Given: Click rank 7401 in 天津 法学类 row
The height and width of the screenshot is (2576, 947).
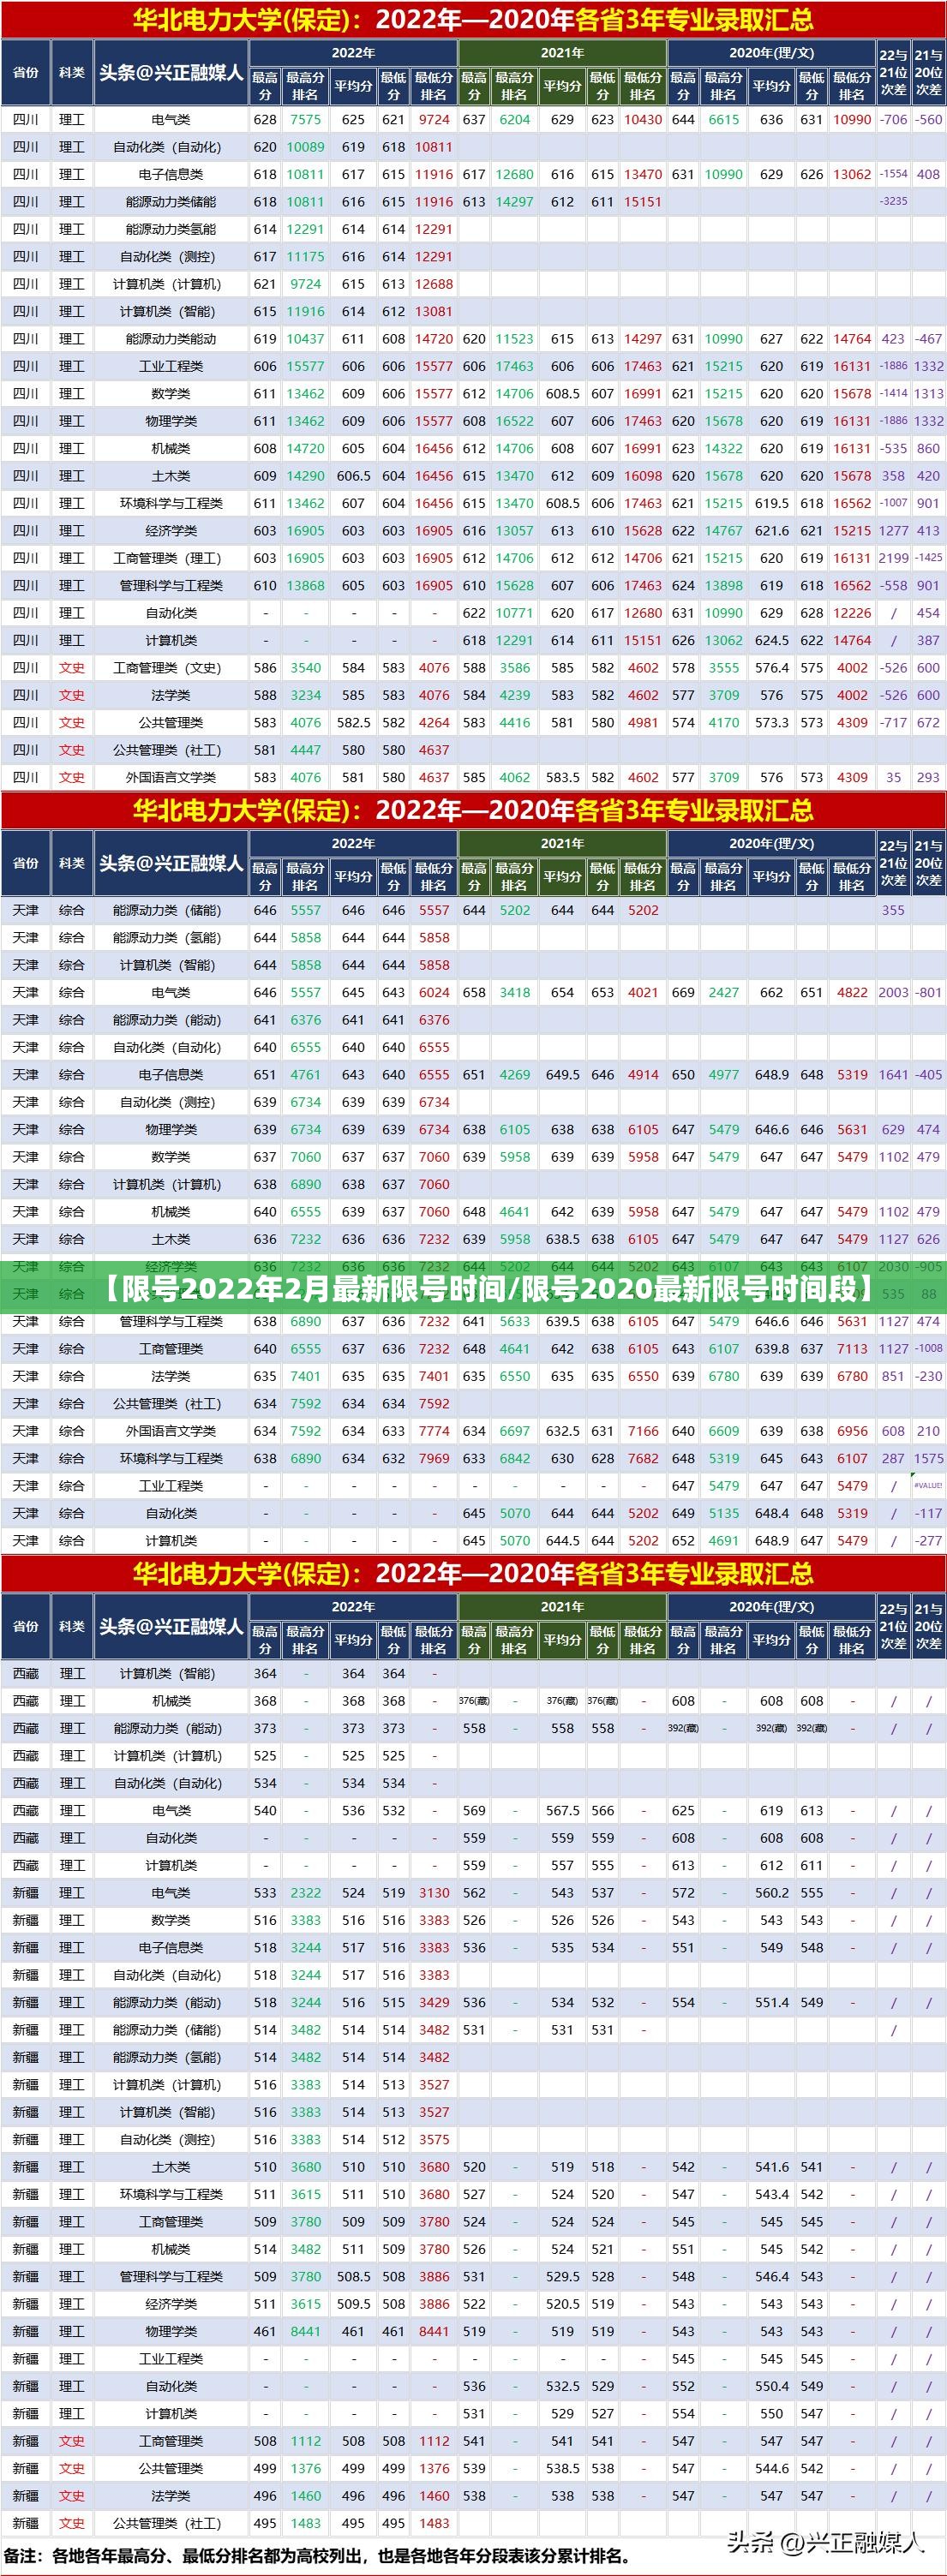Looking at the screenshot, I should pyautogui.click(x=305, y=1377).
